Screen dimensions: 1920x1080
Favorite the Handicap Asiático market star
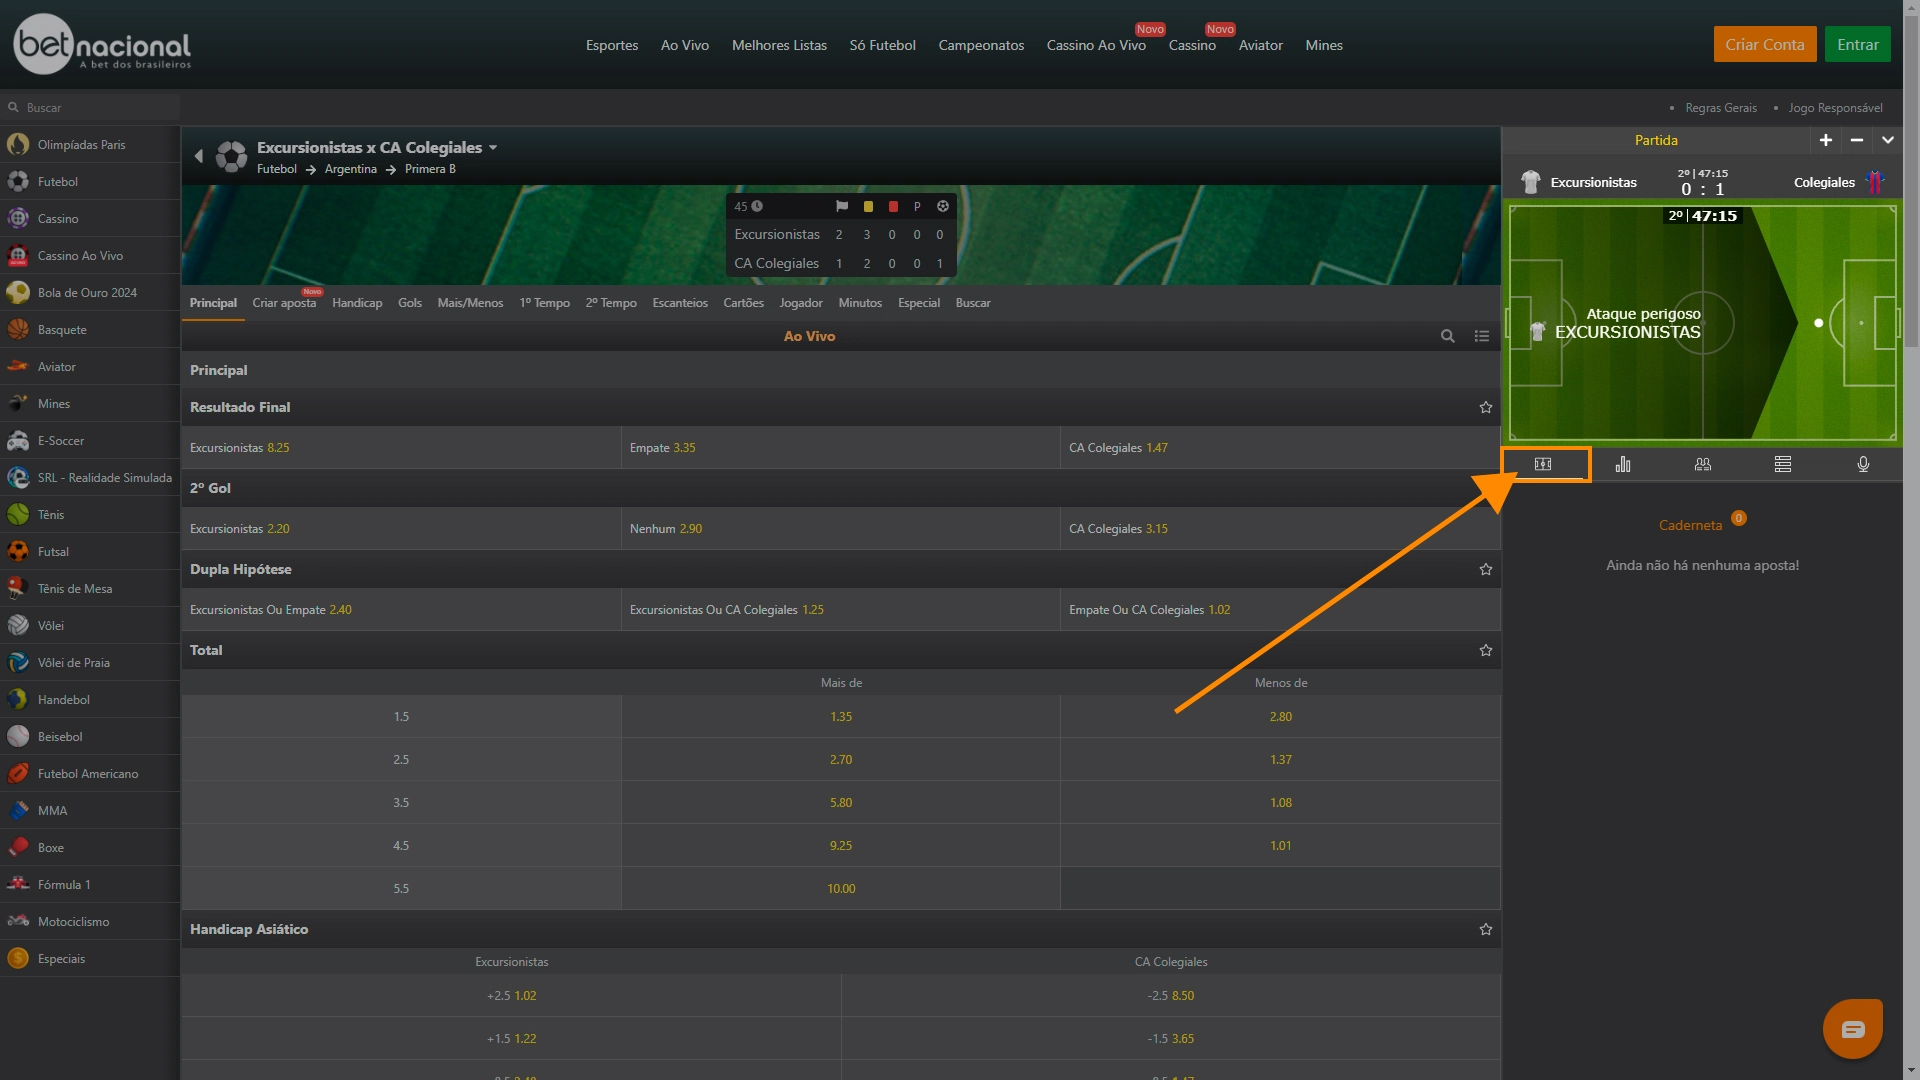pyautogui.click(x=1486, y=929)
